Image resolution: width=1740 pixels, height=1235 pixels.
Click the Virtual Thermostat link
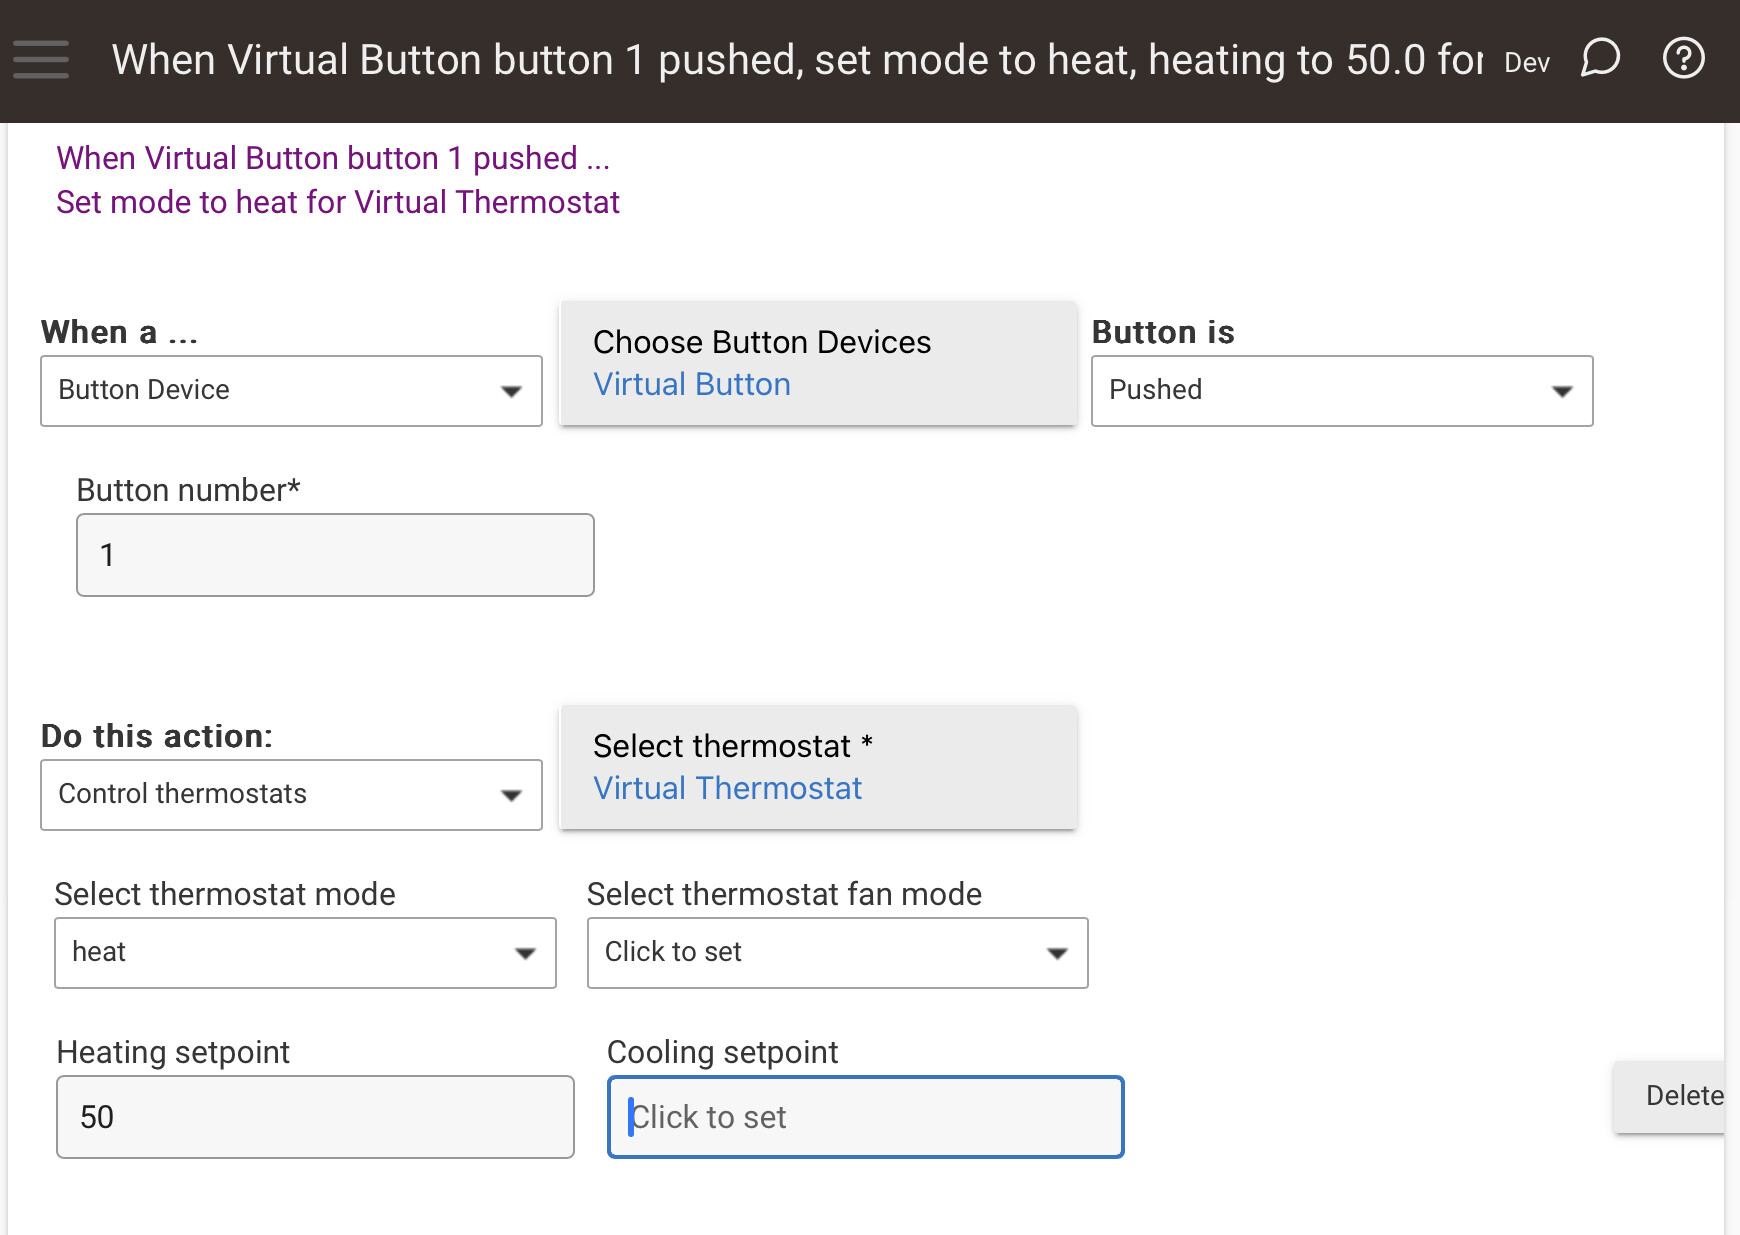pyautogui.click(x=727, y=789)
